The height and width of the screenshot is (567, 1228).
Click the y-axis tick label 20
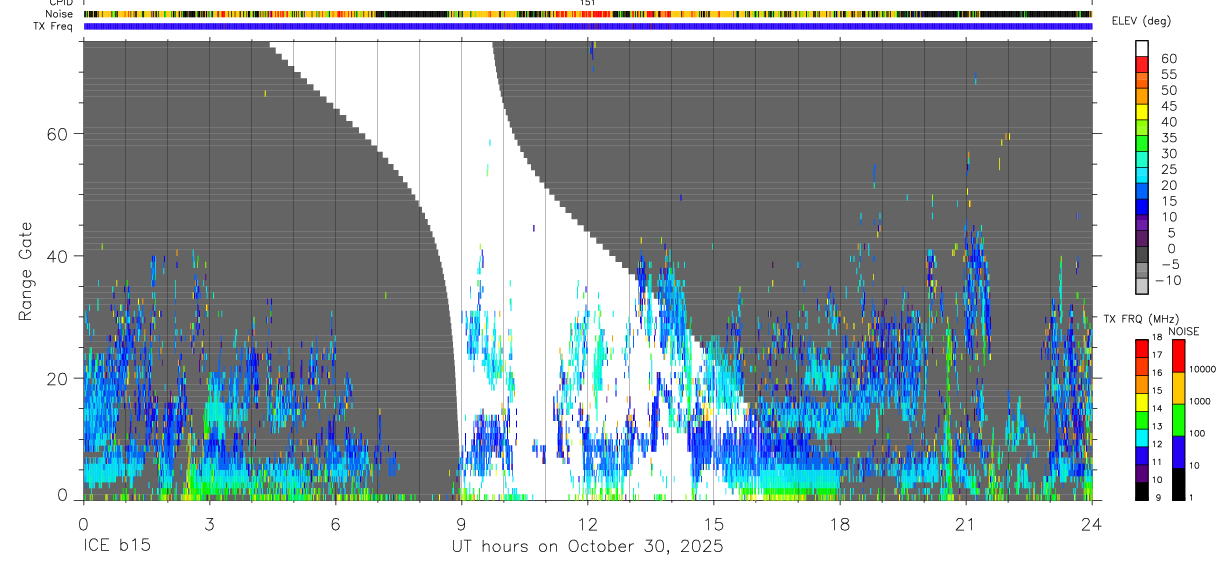(59, 378)
